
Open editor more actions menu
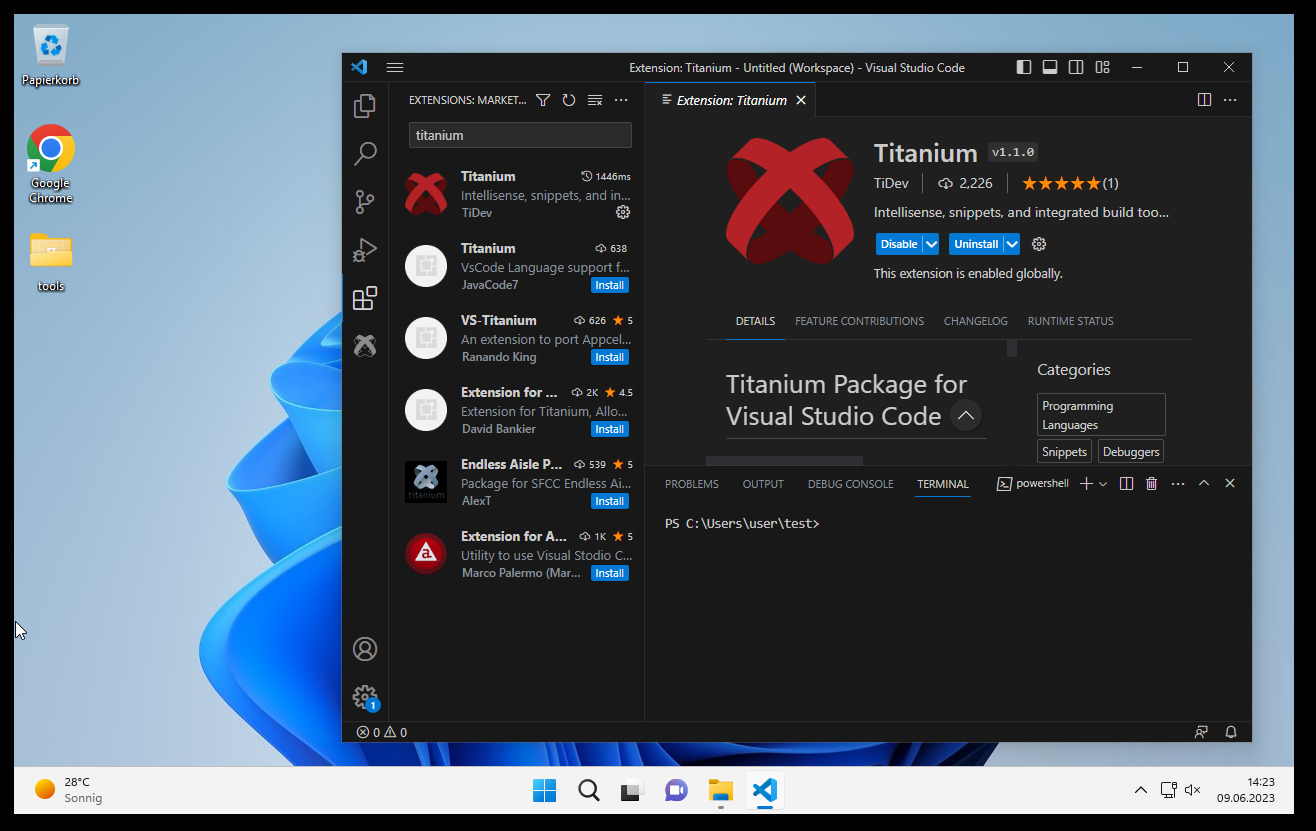coord(1231,100)
